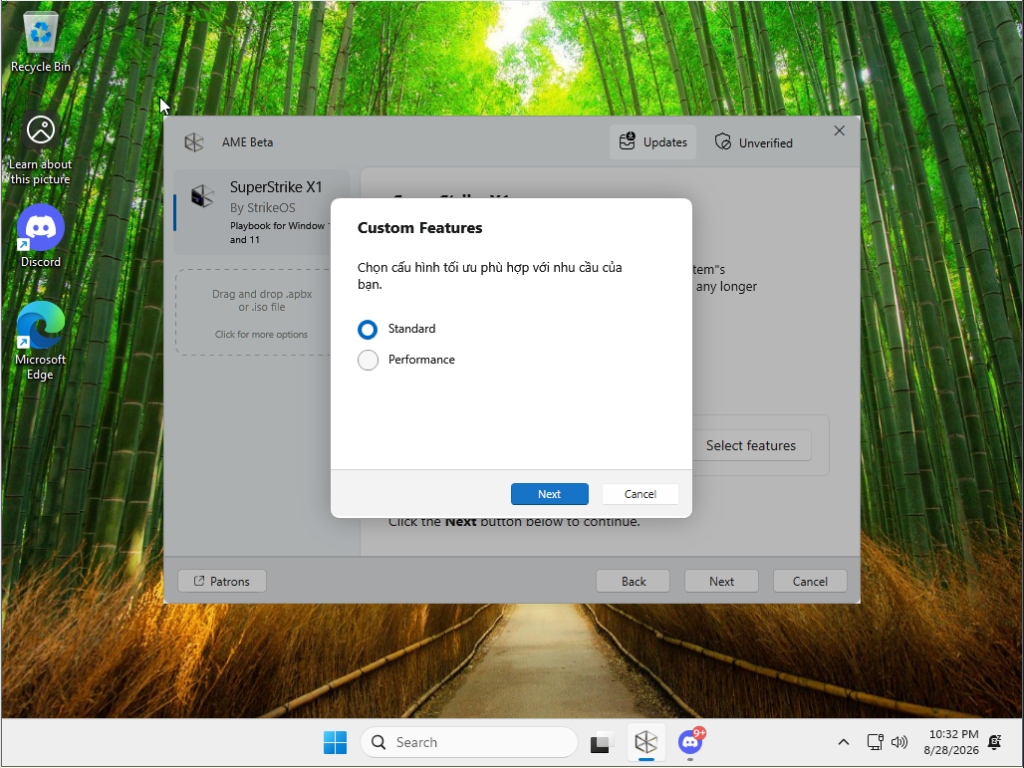Select the SuperStrike X1 playbook entry

click(x=261, y=212)
